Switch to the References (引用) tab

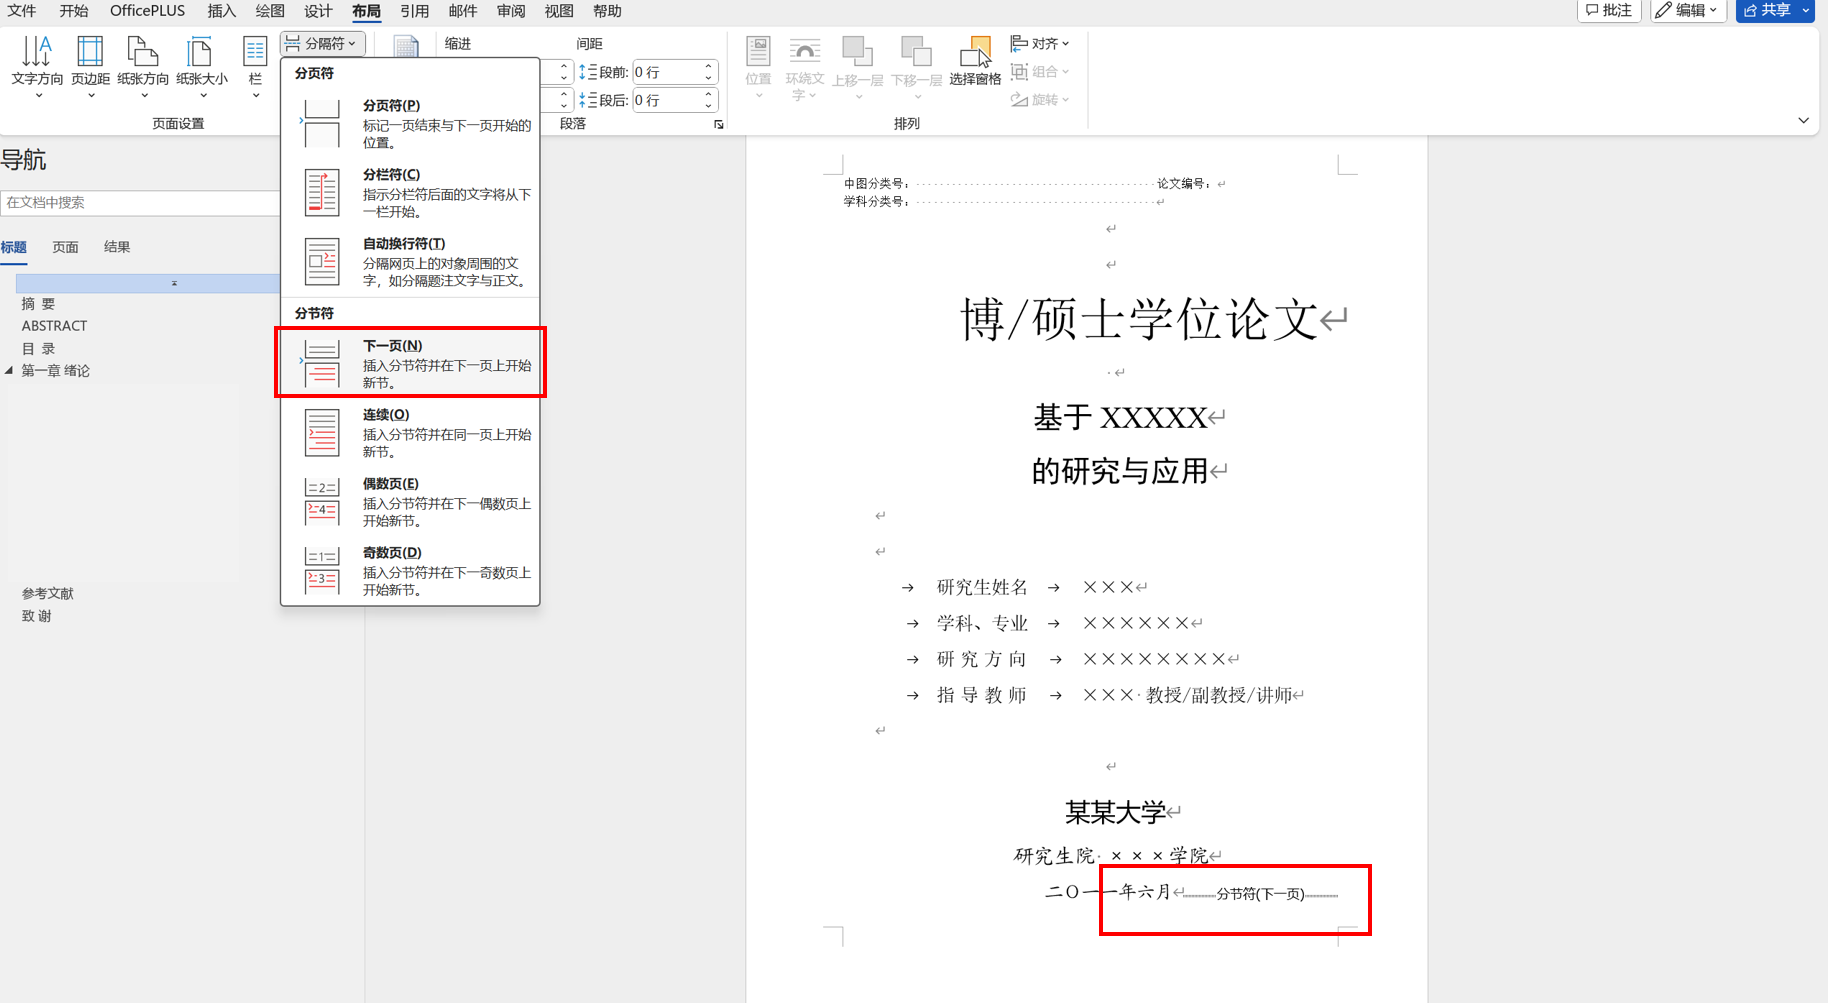414,11
